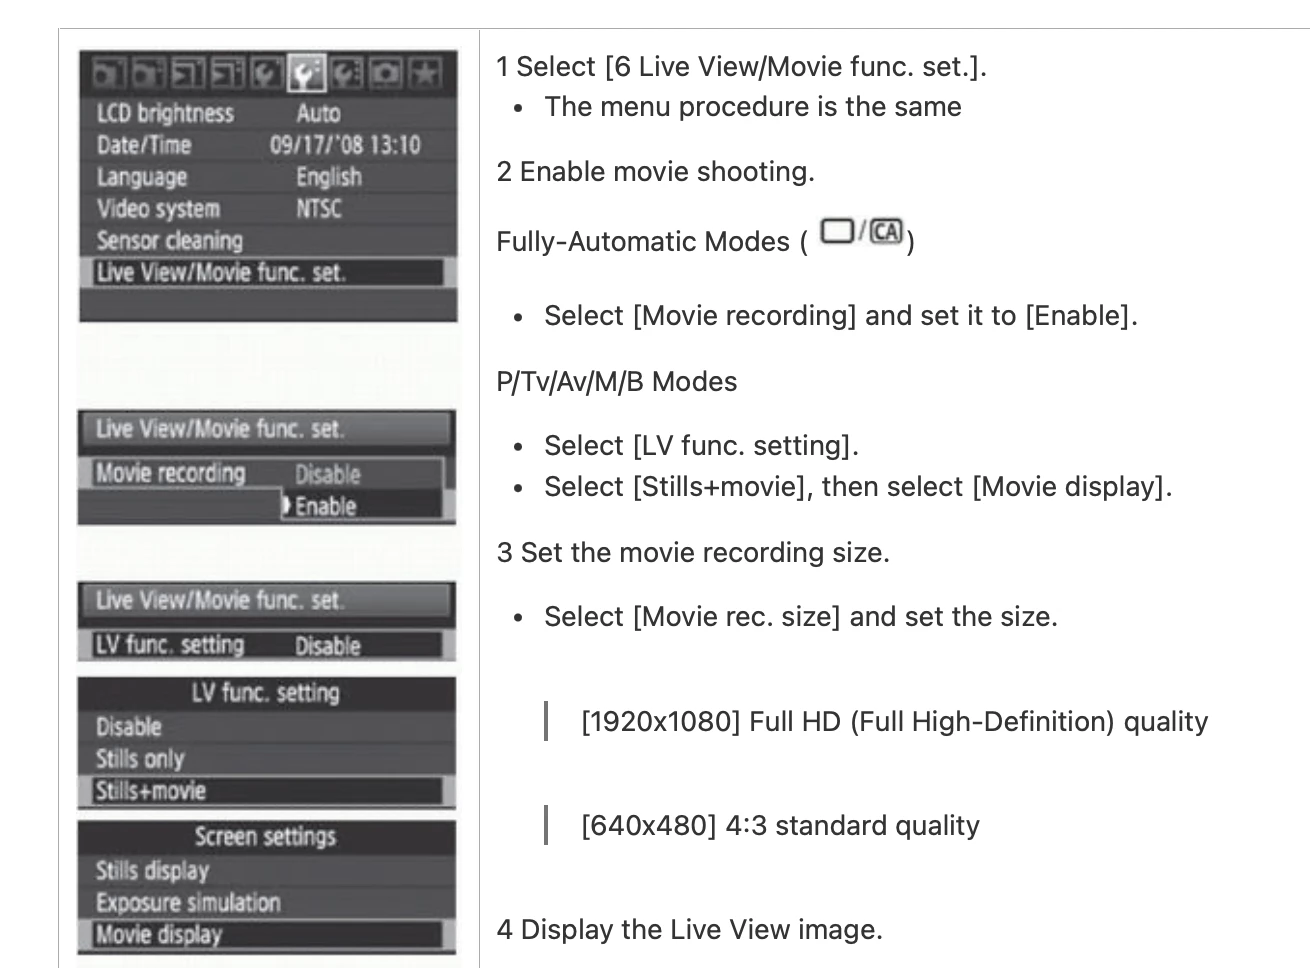The height and width of the screenshot is (968, 1310).
Task: Open the third wrench setup tab
Action: click(346, 73)
